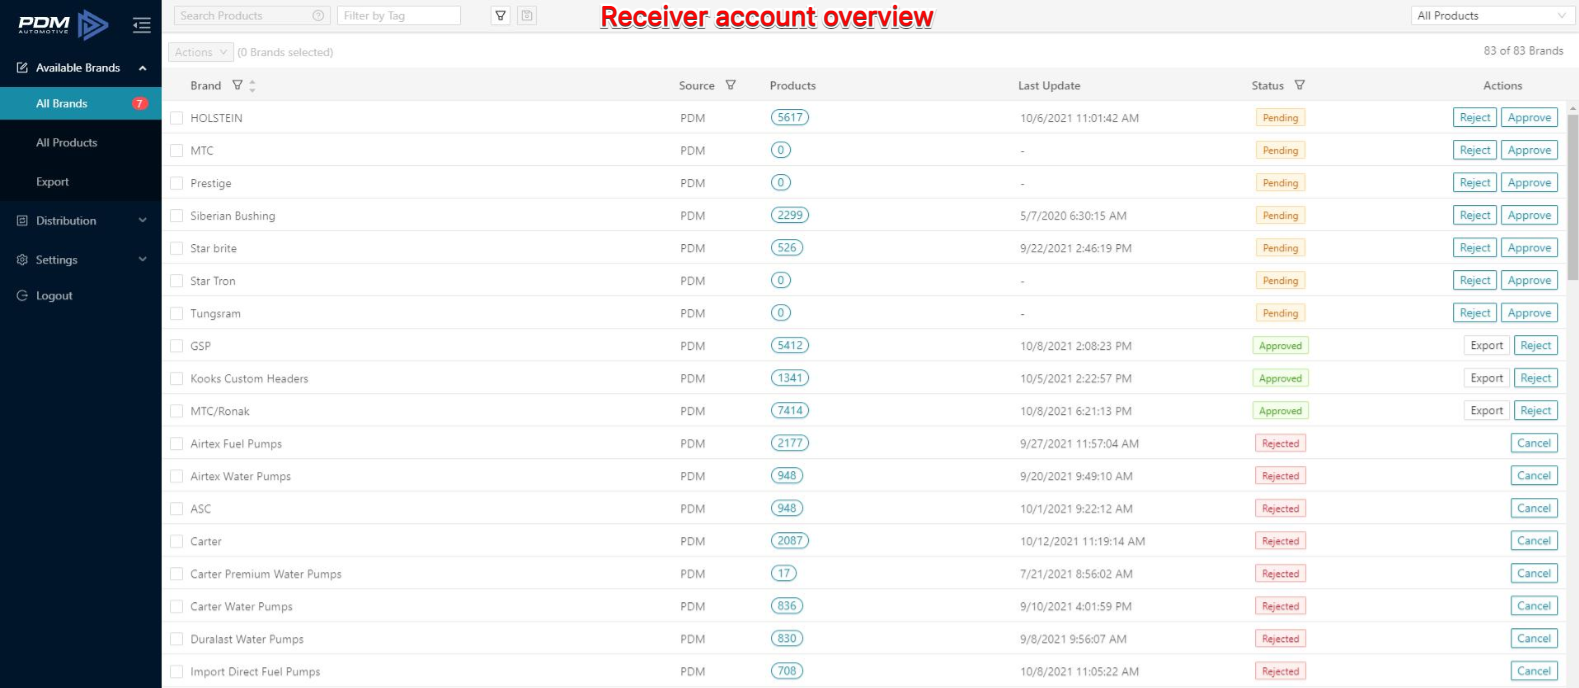Click the Import Direct Fuel Pumps brand name
1579x688 pixels.
tap(255, 672)
